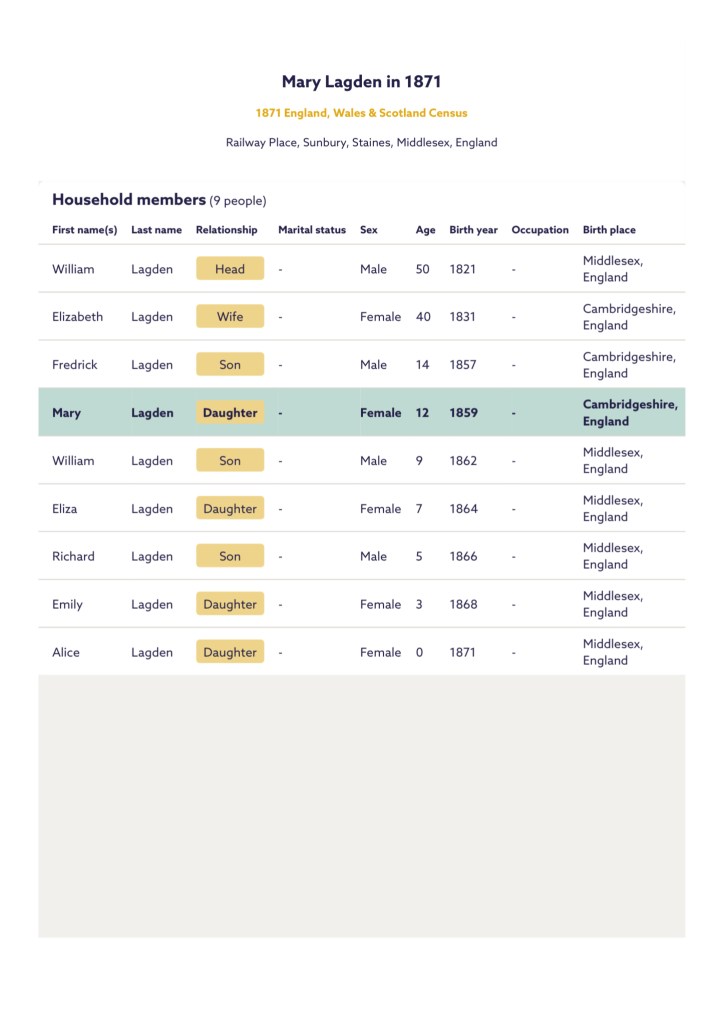
Task: Select the Daughter badge in Emily's row
Action: 230,605
